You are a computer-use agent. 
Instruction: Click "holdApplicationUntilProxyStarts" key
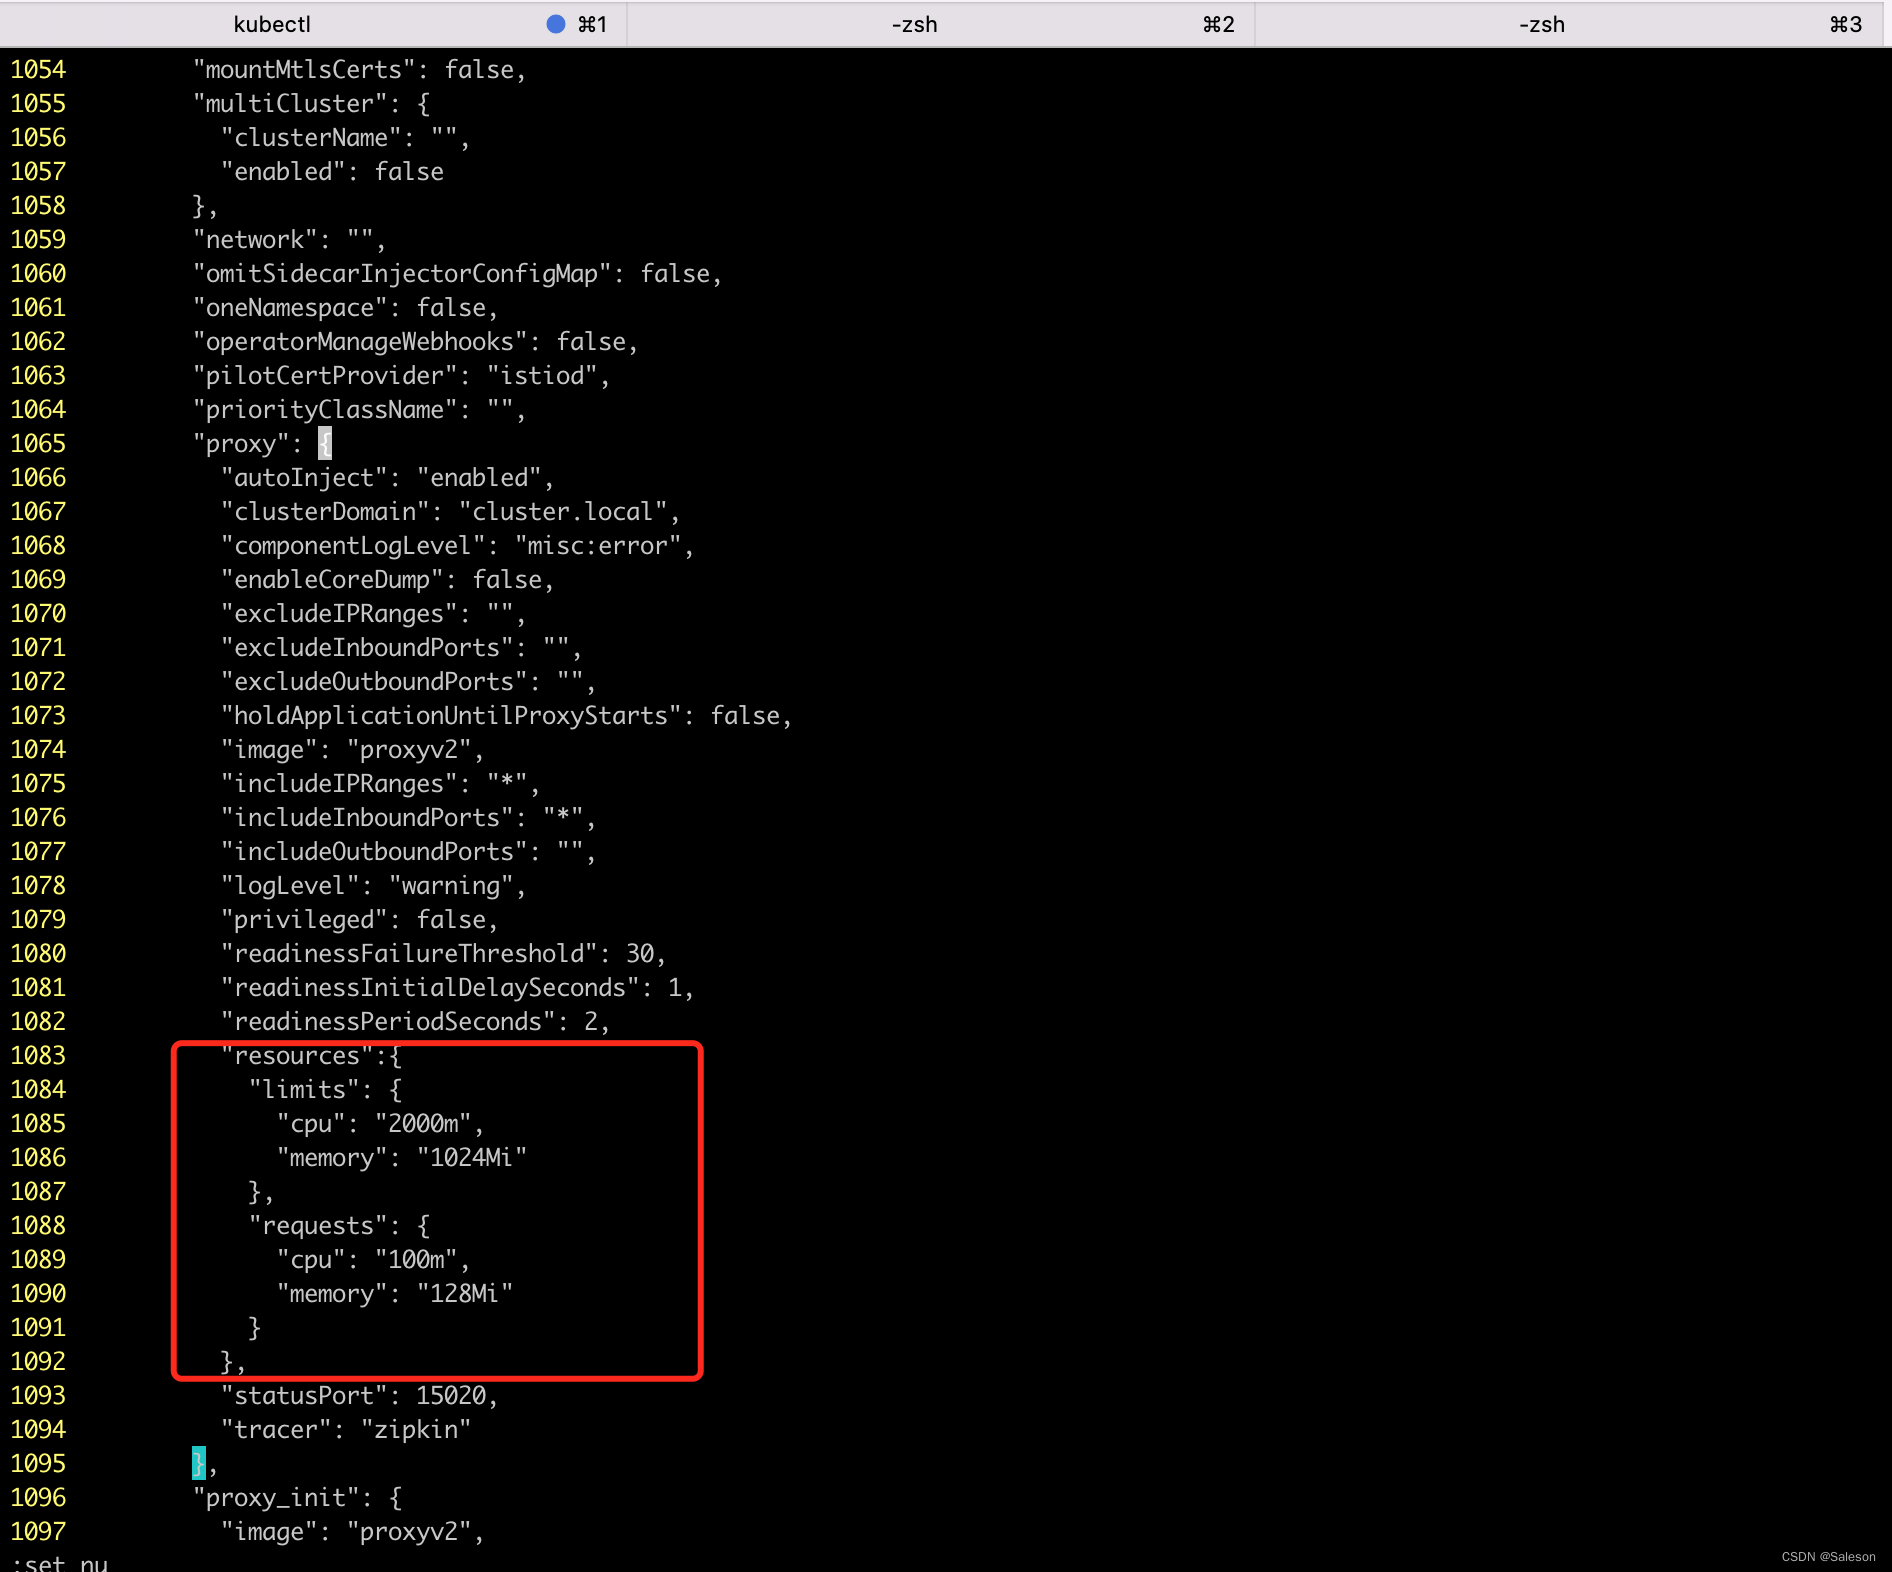(451, 716)
